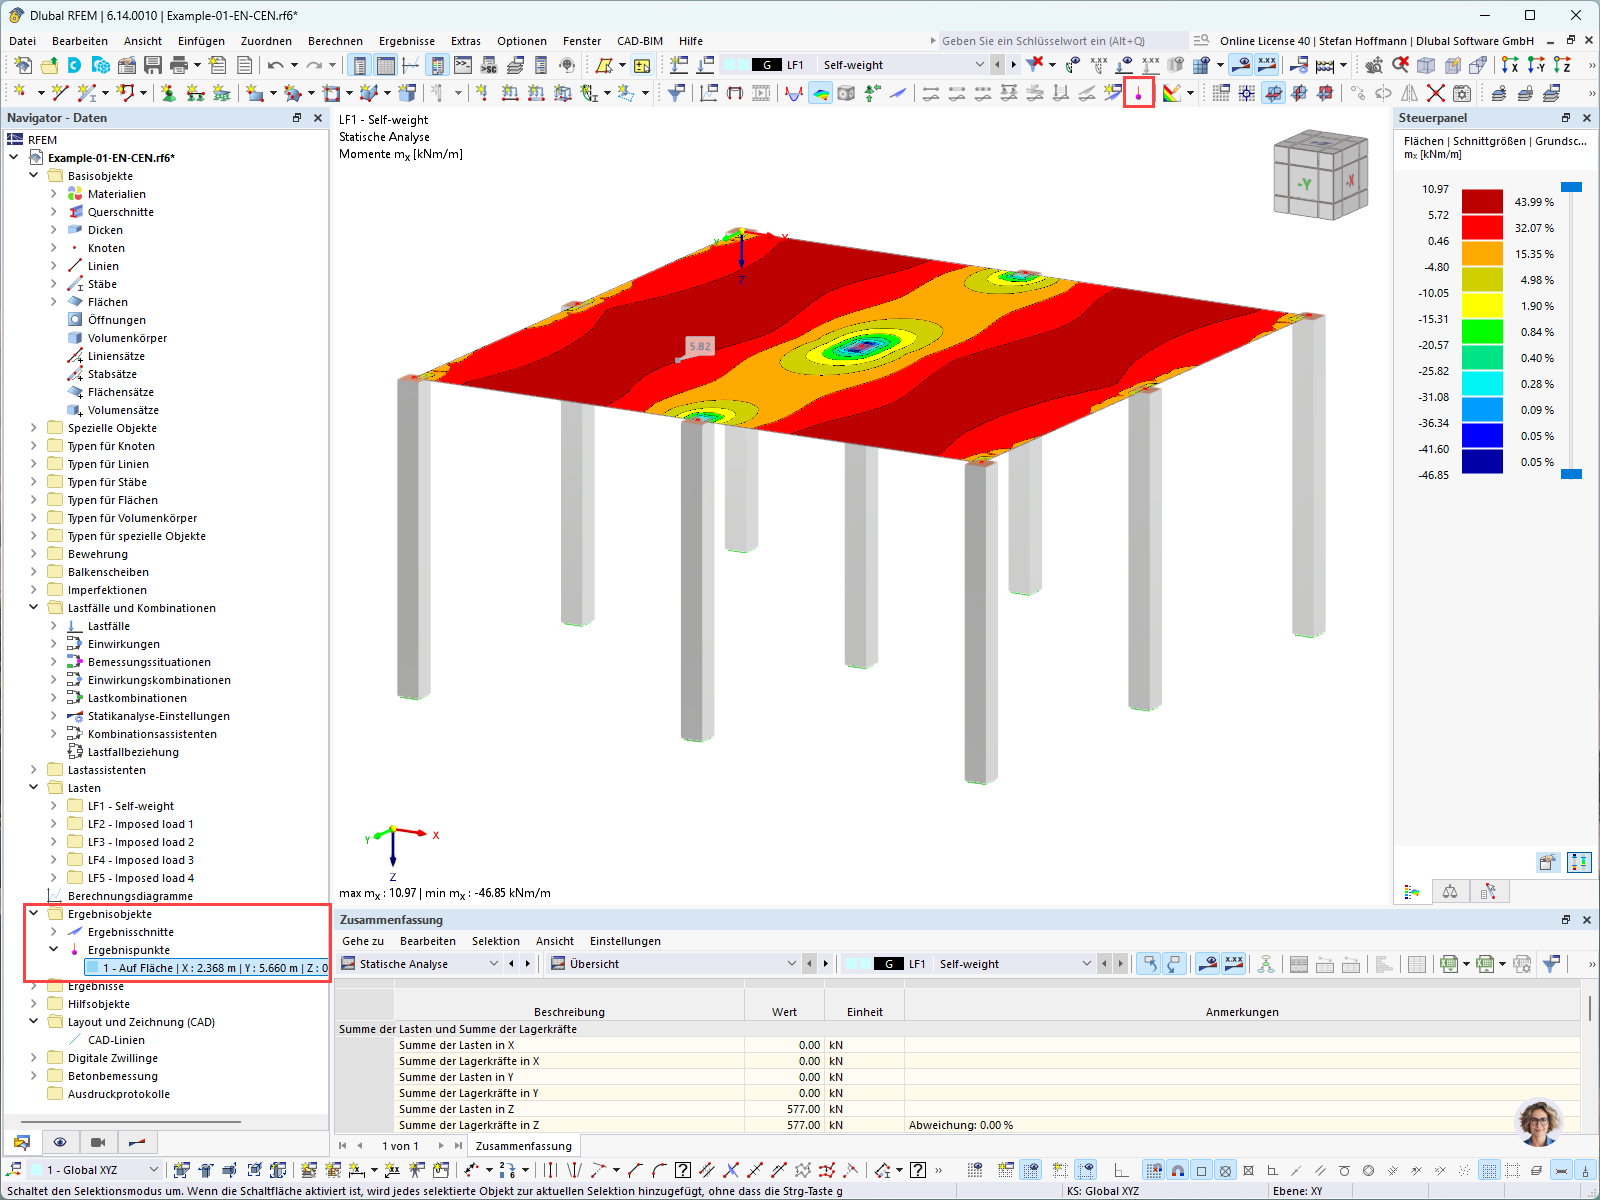Click the red X delete toolbar icon
This screenshot has width=1600, height=1200.
(x=1436, y=93)
